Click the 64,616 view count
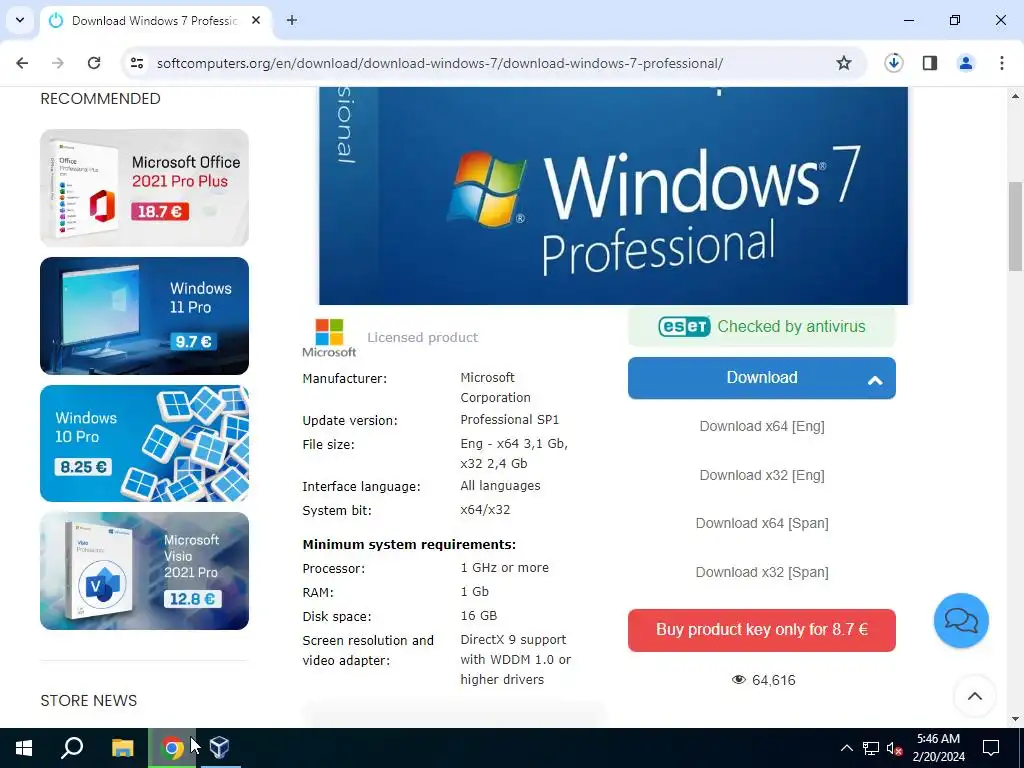Viewport: 1024px width, 768px height. (774, 680)
